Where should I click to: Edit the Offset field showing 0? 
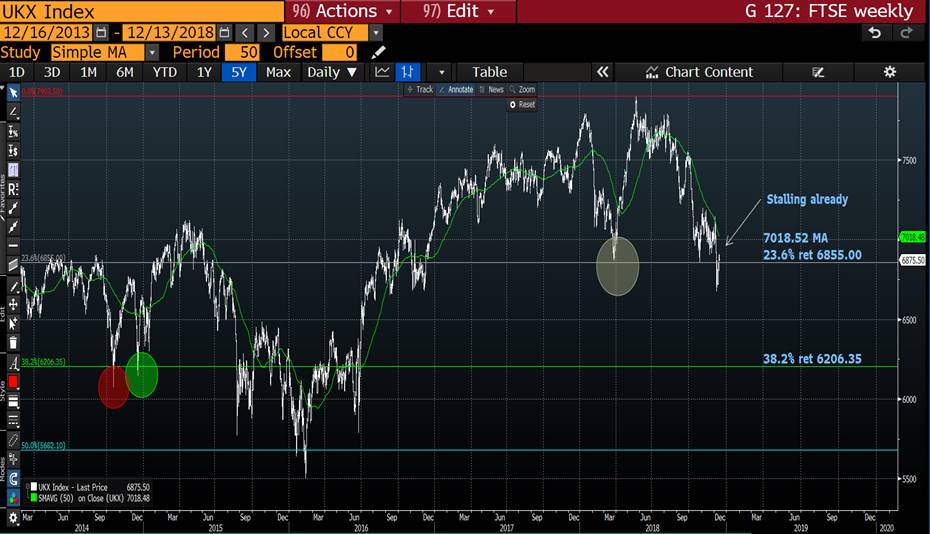(339, 52)
